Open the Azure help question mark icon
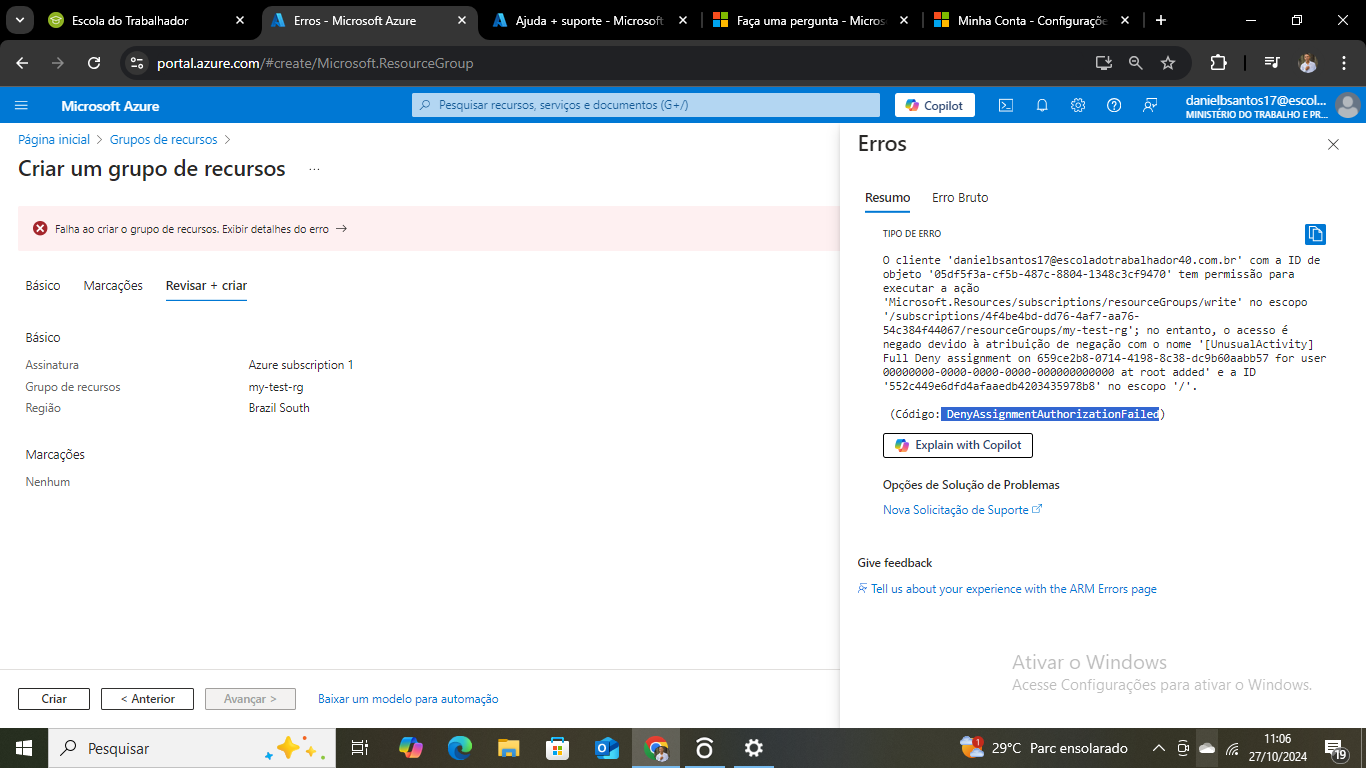Screen dimensions: 1366x768 (x=1114, y=105)
